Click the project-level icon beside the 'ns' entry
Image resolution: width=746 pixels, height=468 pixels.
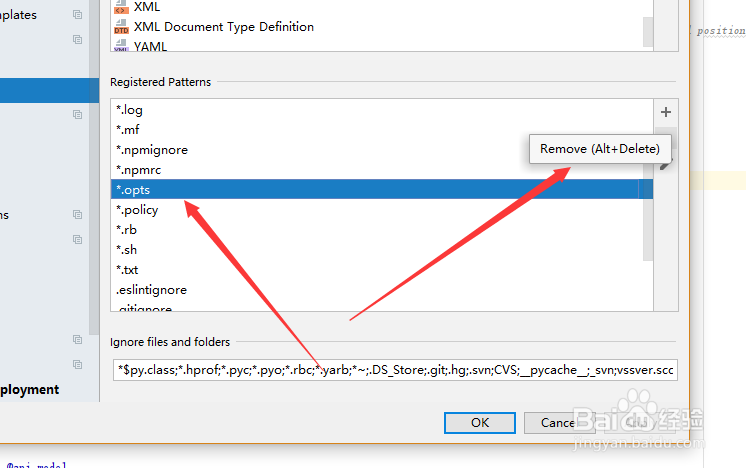click(78, 215)
